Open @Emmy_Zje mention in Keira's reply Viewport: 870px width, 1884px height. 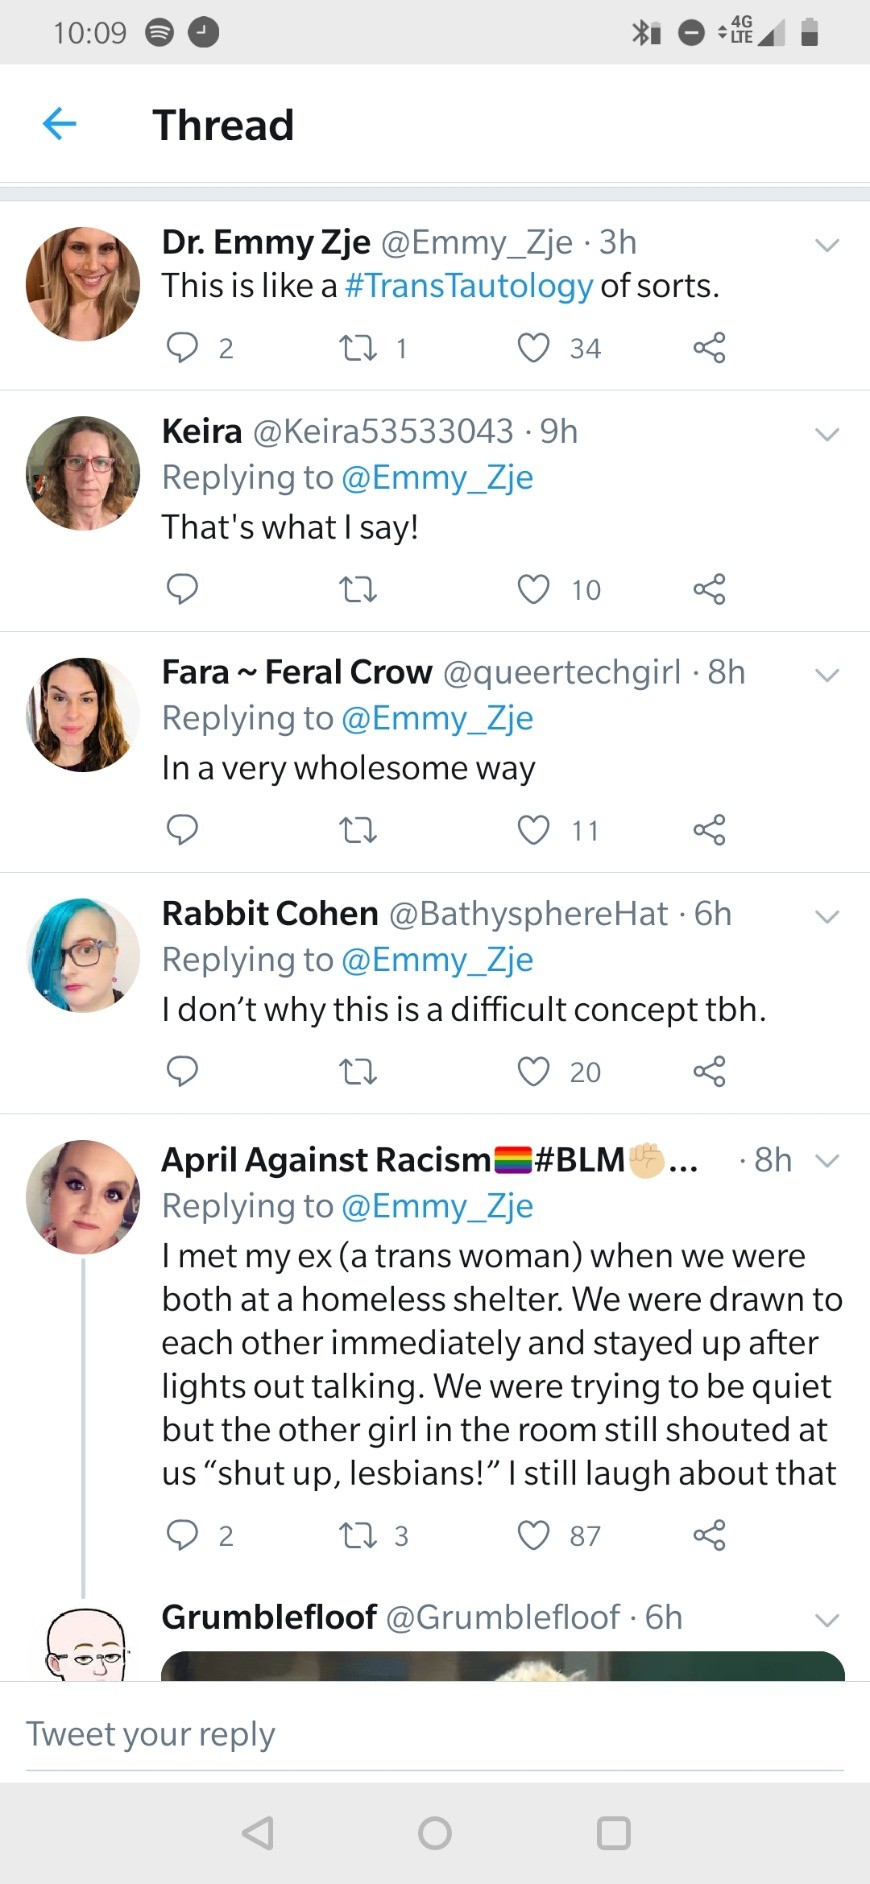click(437, 478)
